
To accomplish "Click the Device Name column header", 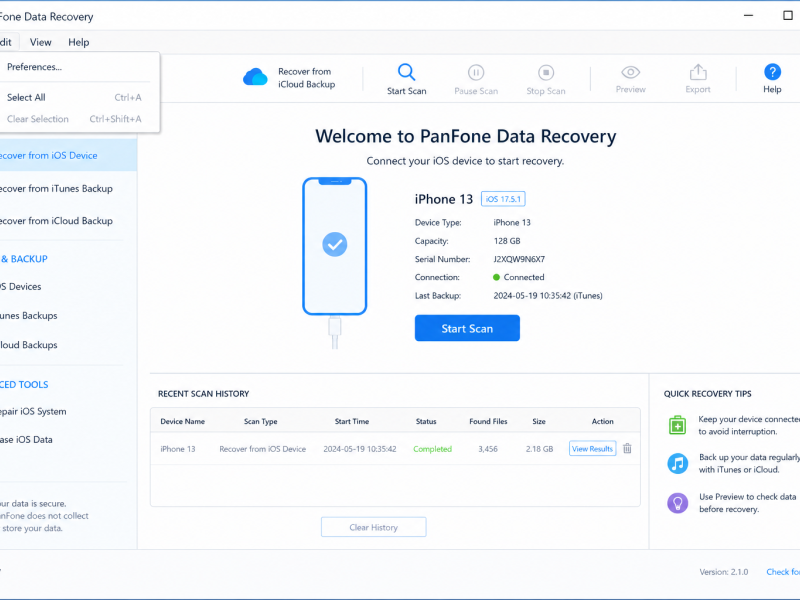I will point(183,421).
